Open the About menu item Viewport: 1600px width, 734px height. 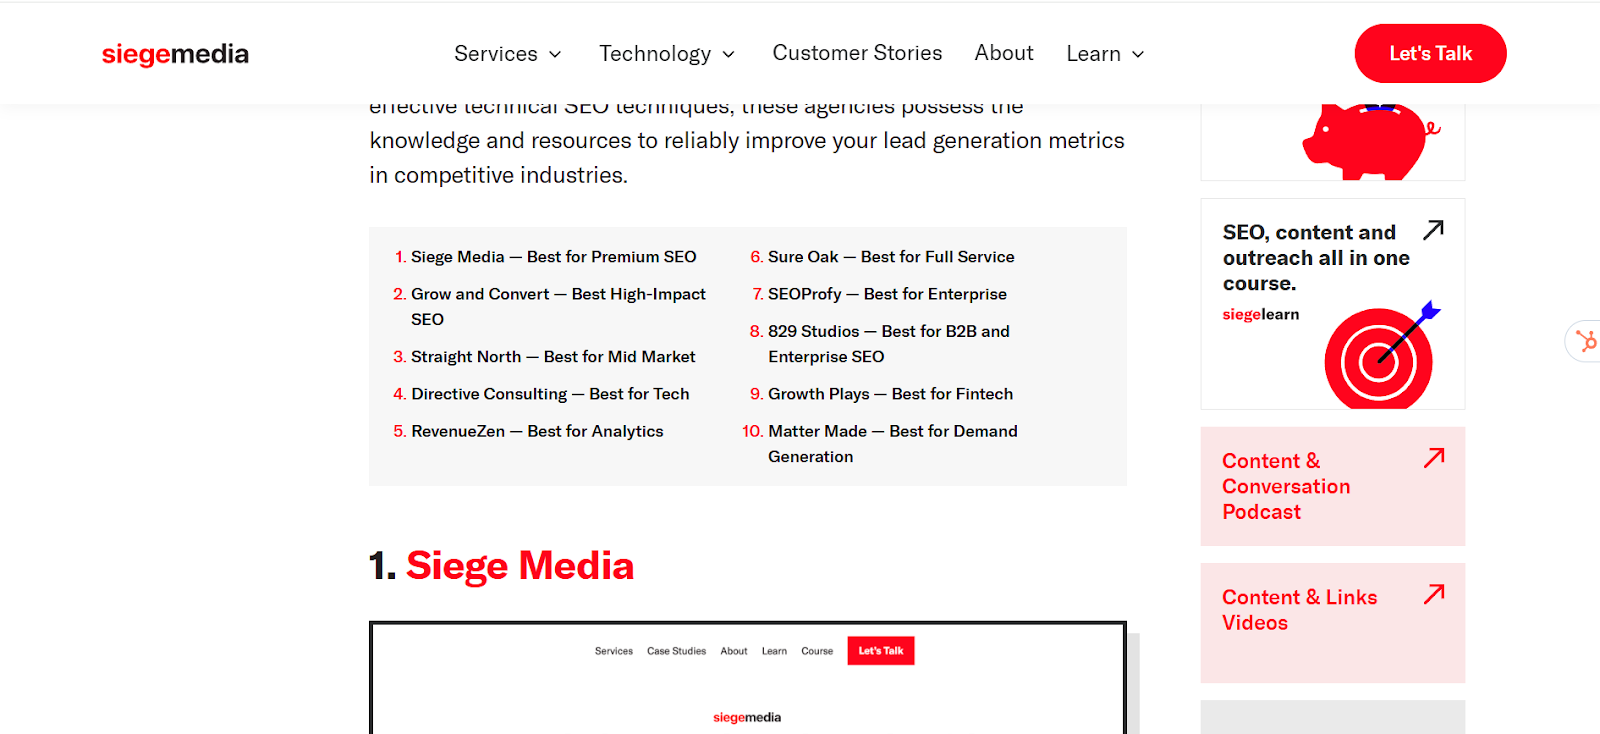tap(1004, 53)
